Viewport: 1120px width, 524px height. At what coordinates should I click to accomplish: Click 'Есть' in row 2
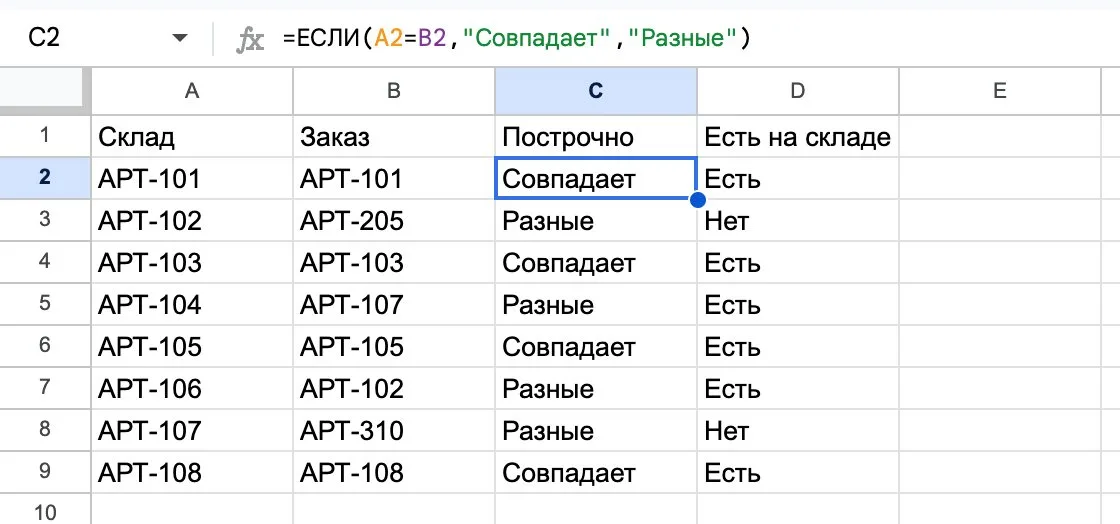click(x=798, y=178)
